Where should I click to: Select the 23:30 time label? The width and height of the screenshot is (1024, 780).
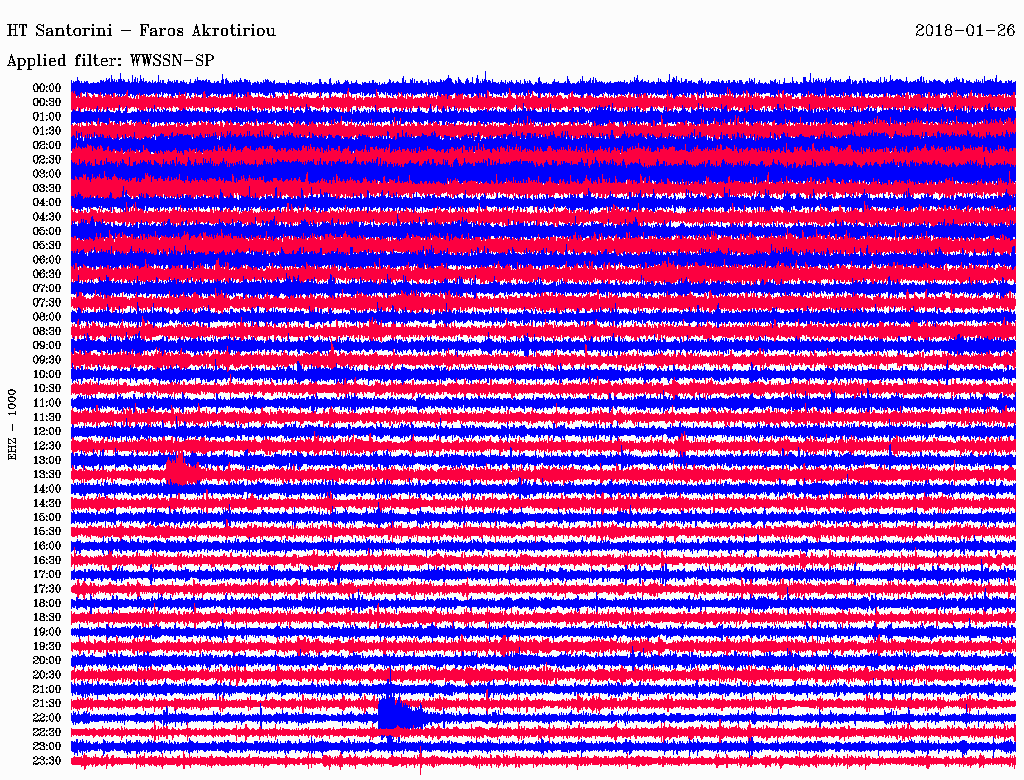[x=47, y=761]
